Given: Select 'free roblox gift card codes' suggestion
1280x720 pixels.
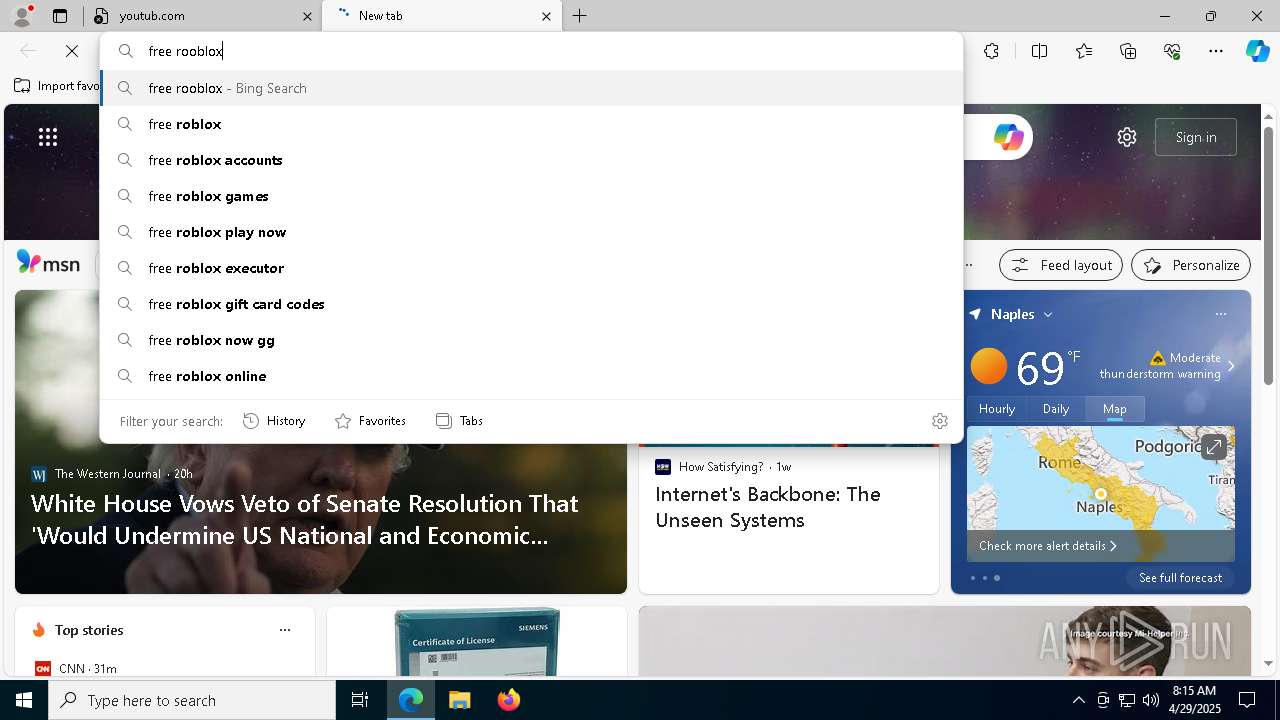Looking at the screenshot, I should 531,304.
